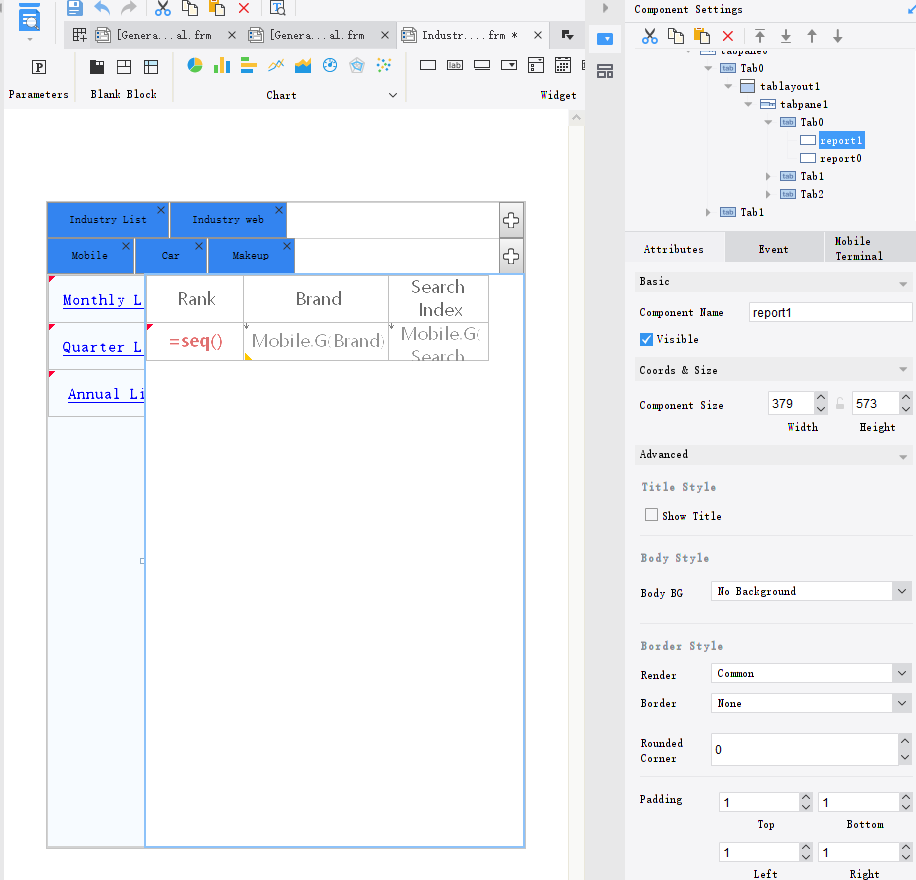
Task: Click the Preview icon with magnifier
Action: pos(277,8)
